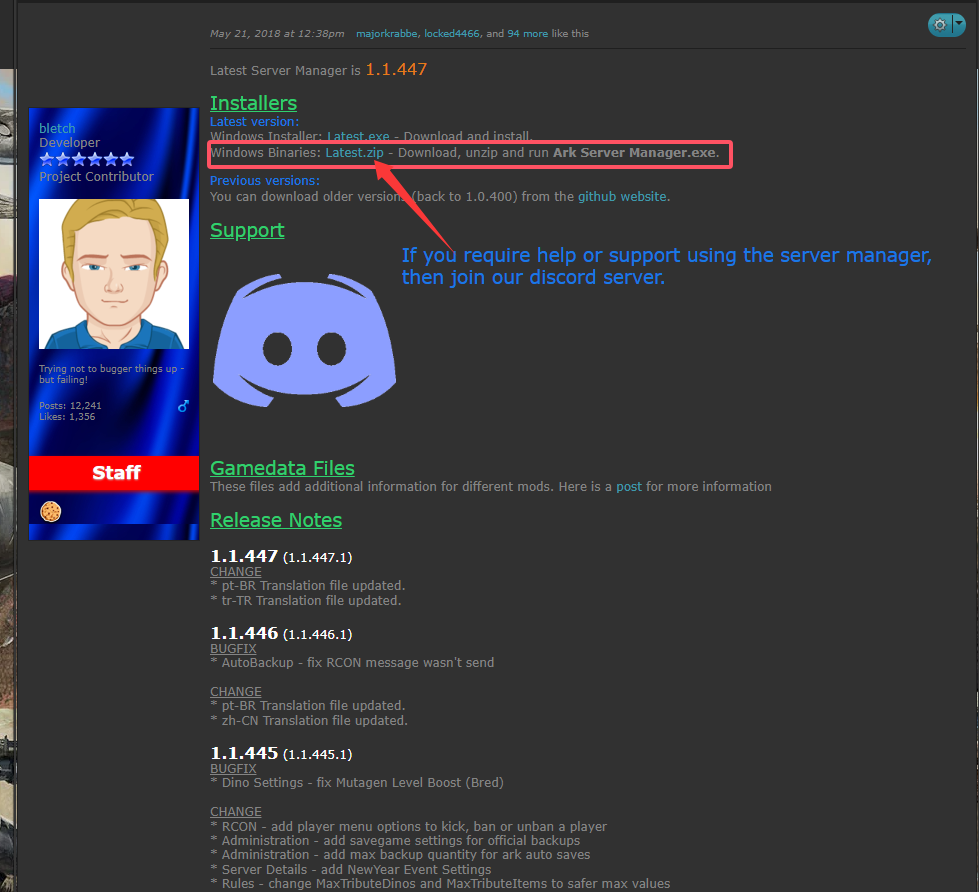Click the male gender symbol beside post count
979x892 pixels.
(182, 406)
